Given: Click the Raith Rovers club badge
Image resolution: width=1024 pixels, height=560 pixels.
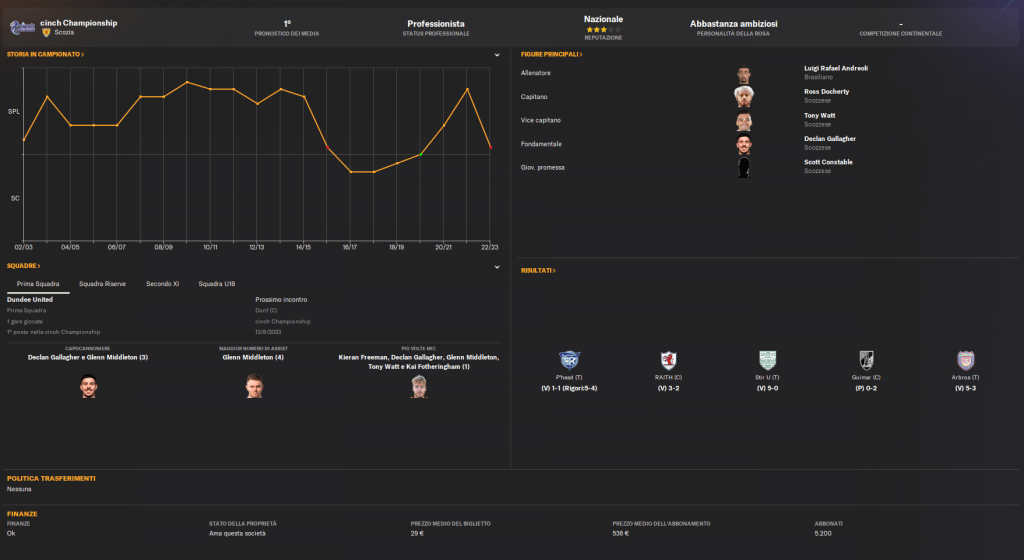Looking at the screenshot, I should pos(668,360).
